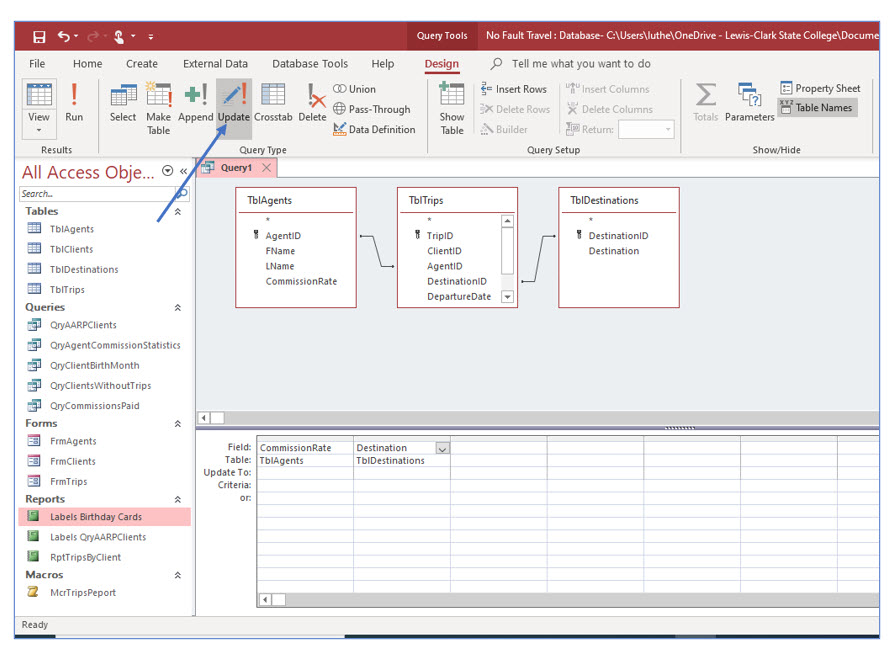Image resolution: width=896 pixels, height=650 pixels.
Task: Select the McrTripsPeport macro
Action: point(83,593)
